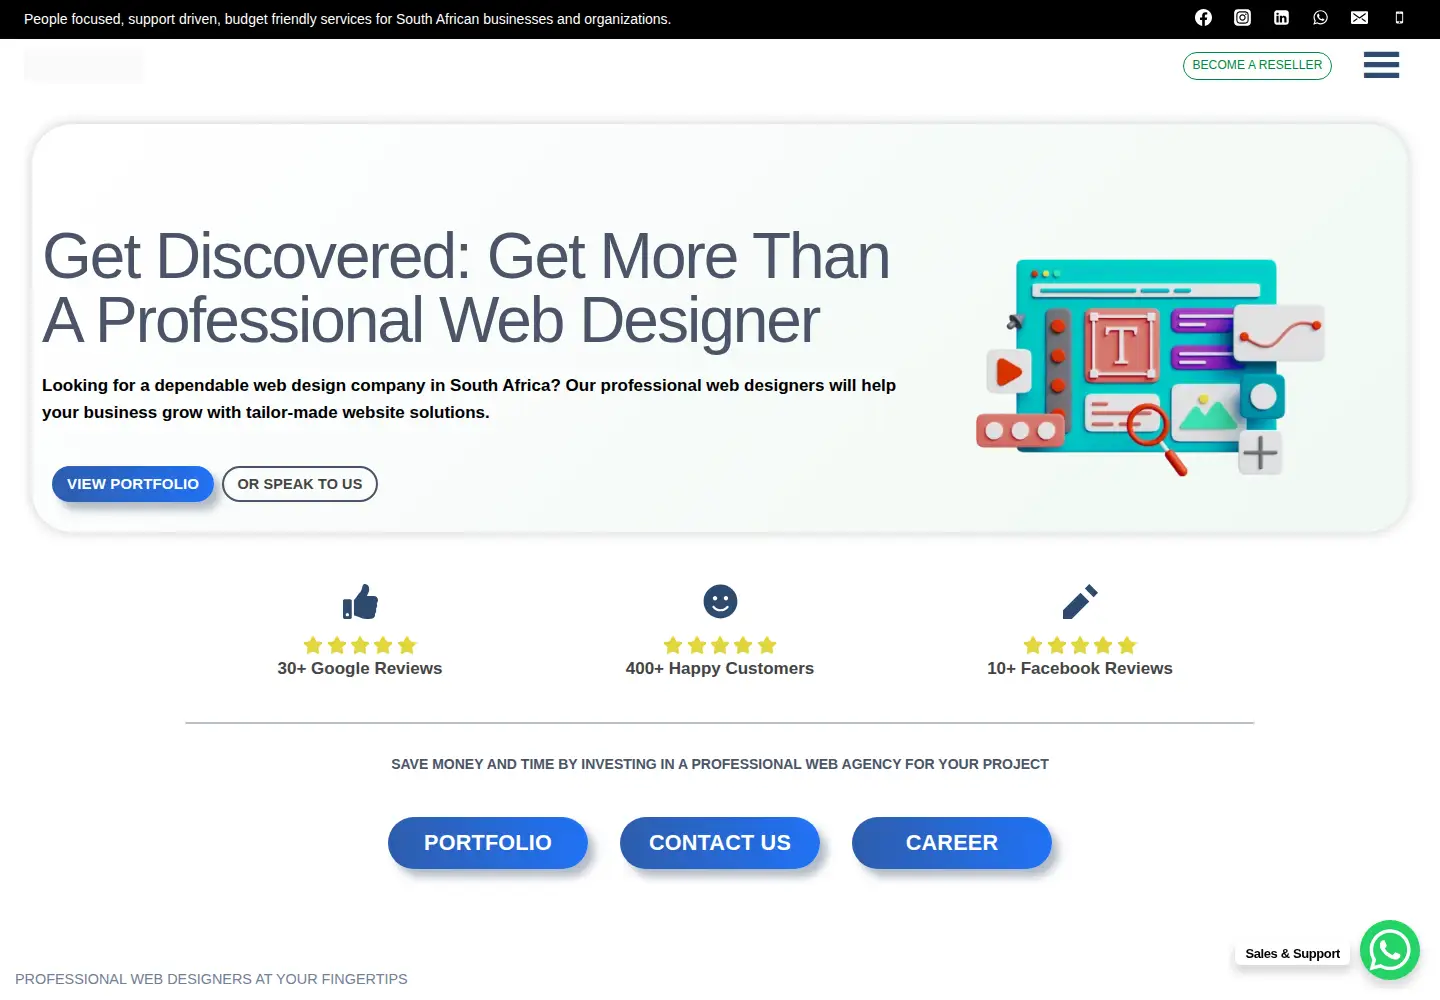Click the '400+ Happy Customers' text
1440x1000 pixels.
[720, 669]
